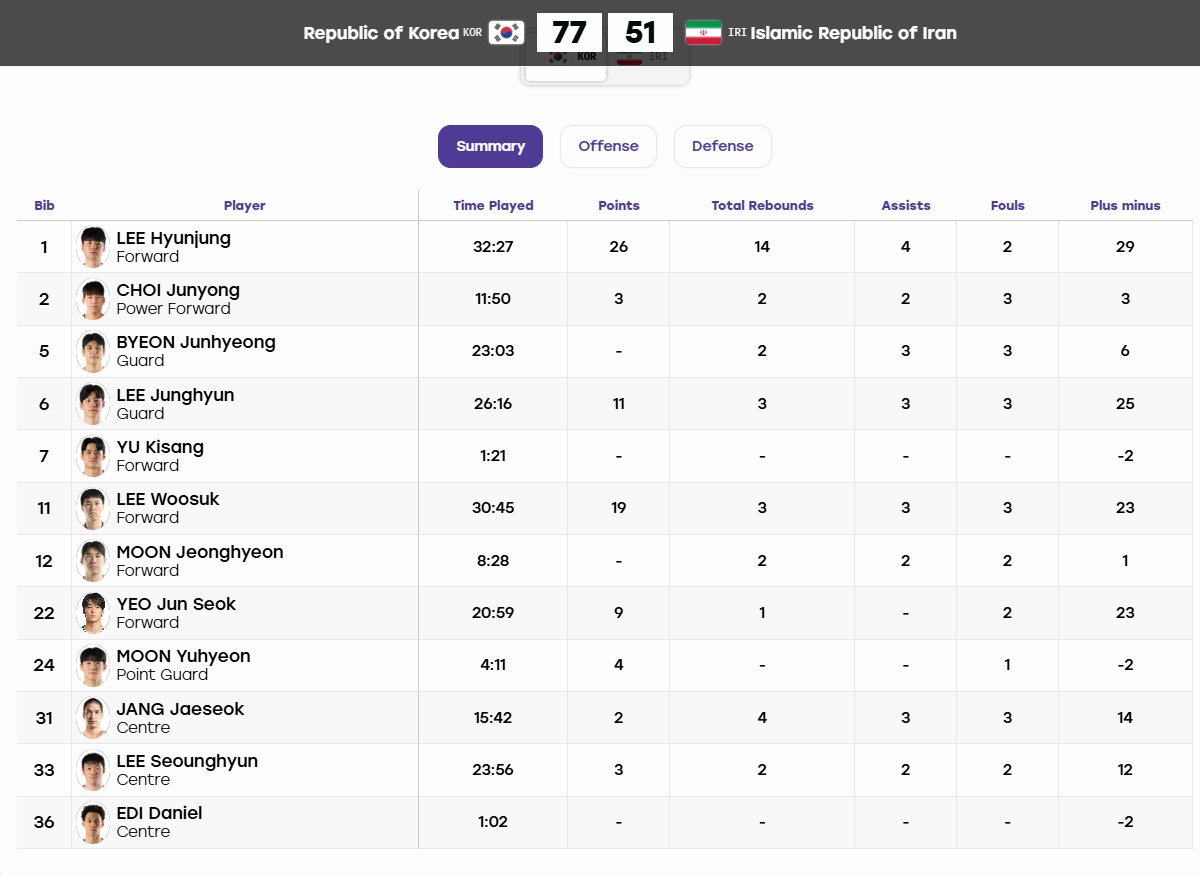Sort by Assists column header
1200x876 pixels.
click(906, 206)
